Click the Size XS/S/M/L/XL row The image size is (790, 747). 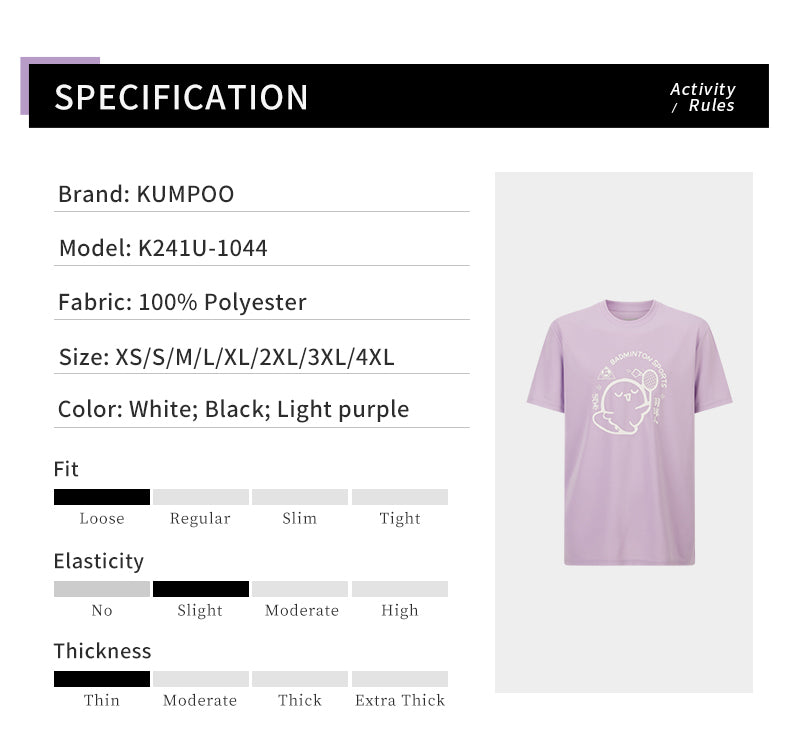(226, 356)
